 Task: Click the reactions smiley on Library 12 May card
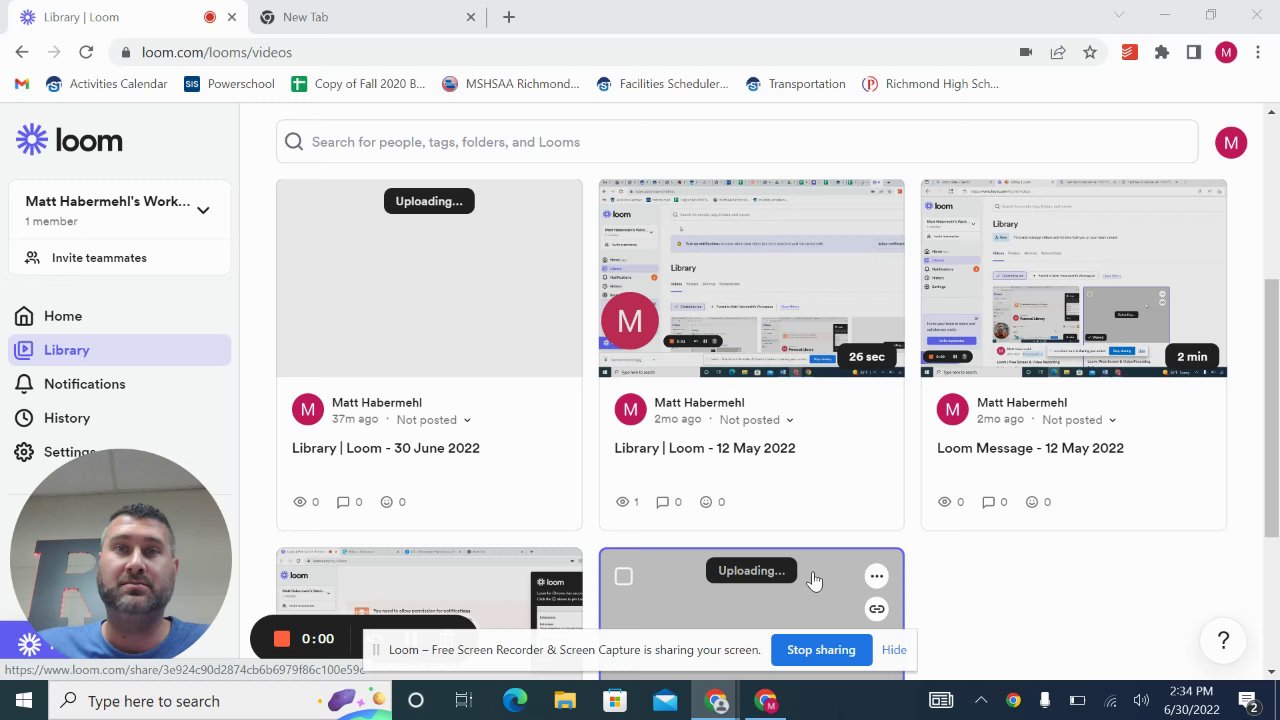[x=706, y=502]
